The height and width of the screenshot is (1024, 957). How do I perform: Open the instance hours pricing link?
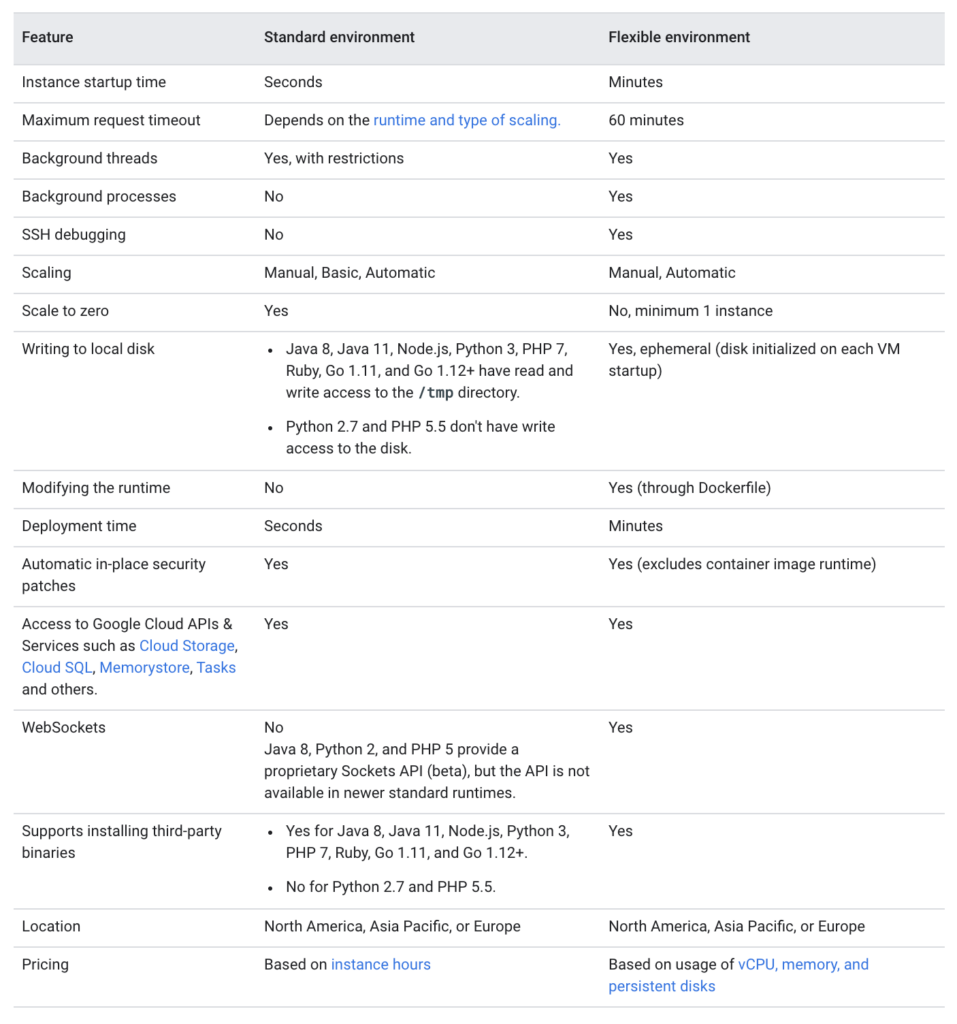[381, 965]
